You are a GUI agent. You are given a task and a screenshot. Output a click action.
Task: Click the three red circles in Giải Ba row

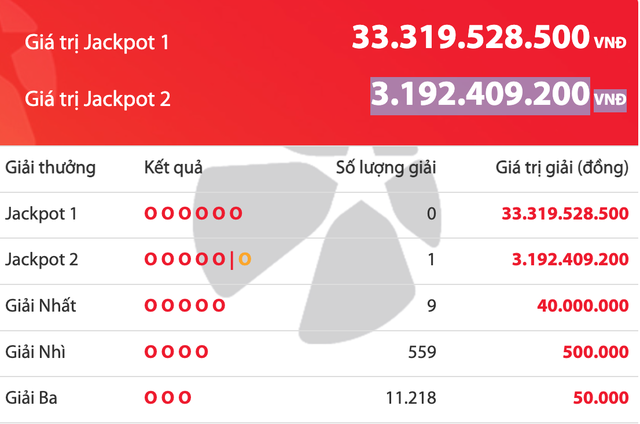click(168, 398)
